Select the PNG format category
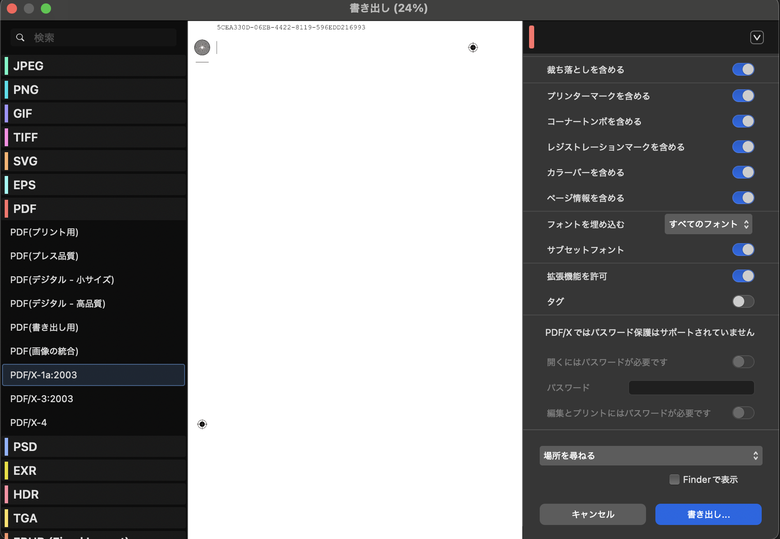Image resolution: width=780 pixels, height=539 pixels. pos(94,90)
